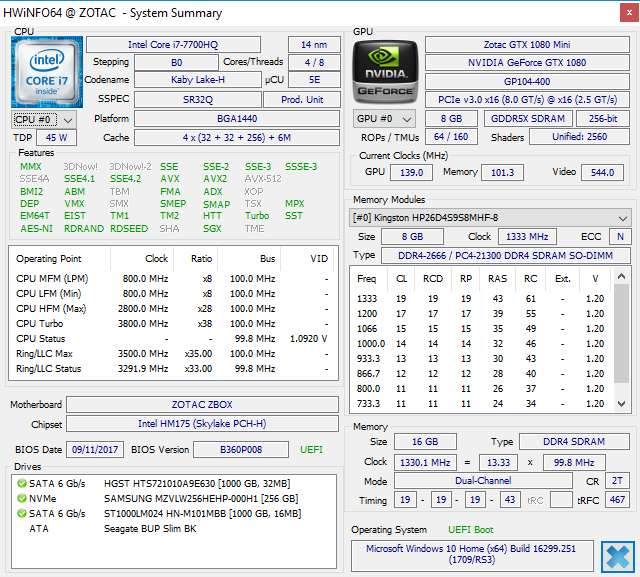Click the memory timings scrollbar down arrow

coord(621,404)
